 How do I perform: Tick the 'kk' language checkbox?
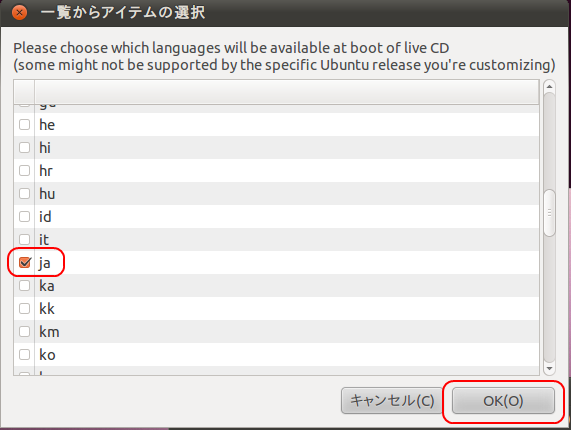point(24,309)
